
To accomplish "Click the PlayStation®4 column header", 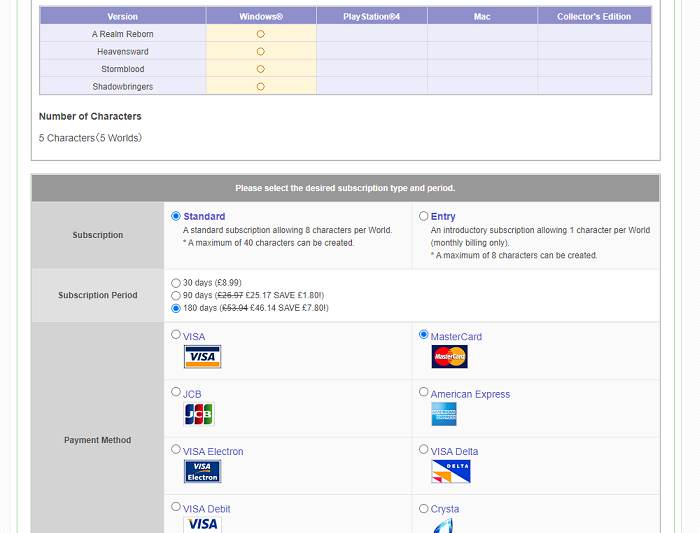I will coord(372,17).
